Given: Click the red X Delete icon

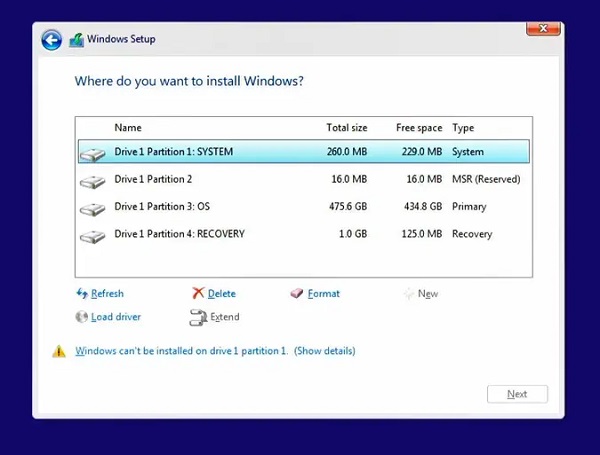Looking at the screenshot, I should 198,293.
